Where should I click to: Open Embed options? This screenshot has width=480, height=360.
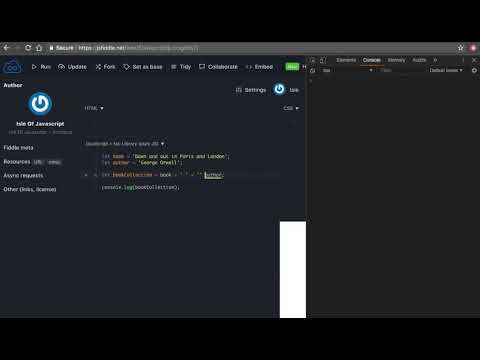259,67
